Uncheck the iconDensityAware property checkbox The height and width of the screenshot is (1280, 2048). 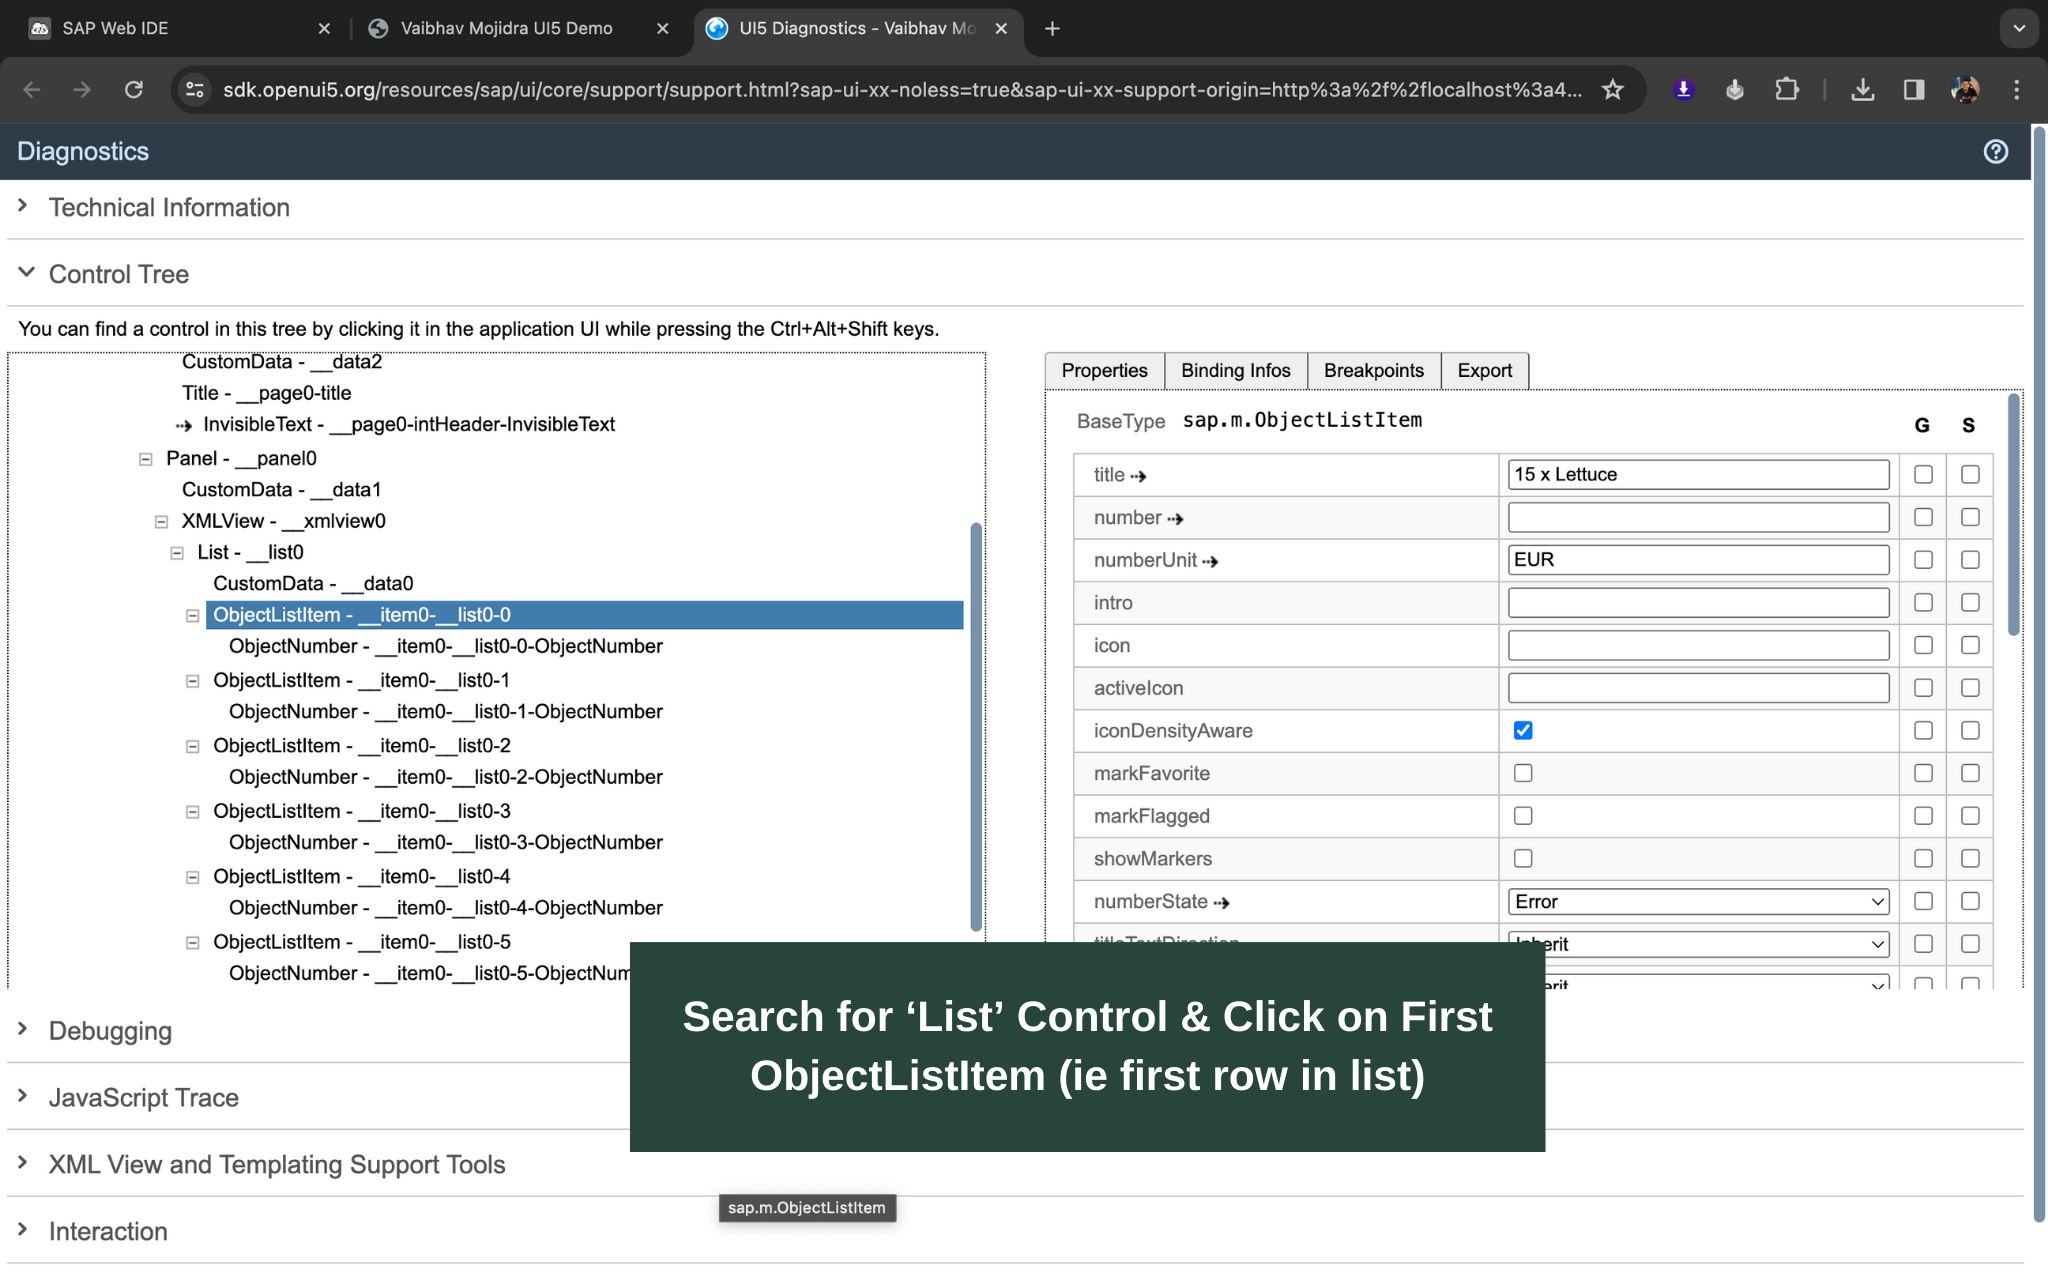pyautogui.click(x=1523, y=731)
